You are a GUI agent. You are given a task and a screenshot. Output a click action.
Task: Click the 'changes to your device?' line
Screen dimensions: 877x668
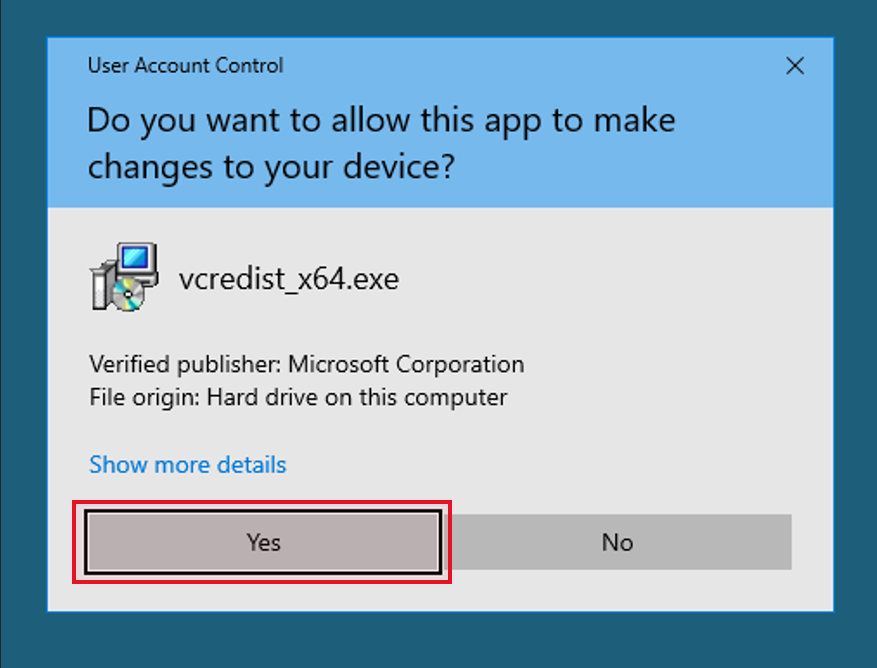point(271,167)
